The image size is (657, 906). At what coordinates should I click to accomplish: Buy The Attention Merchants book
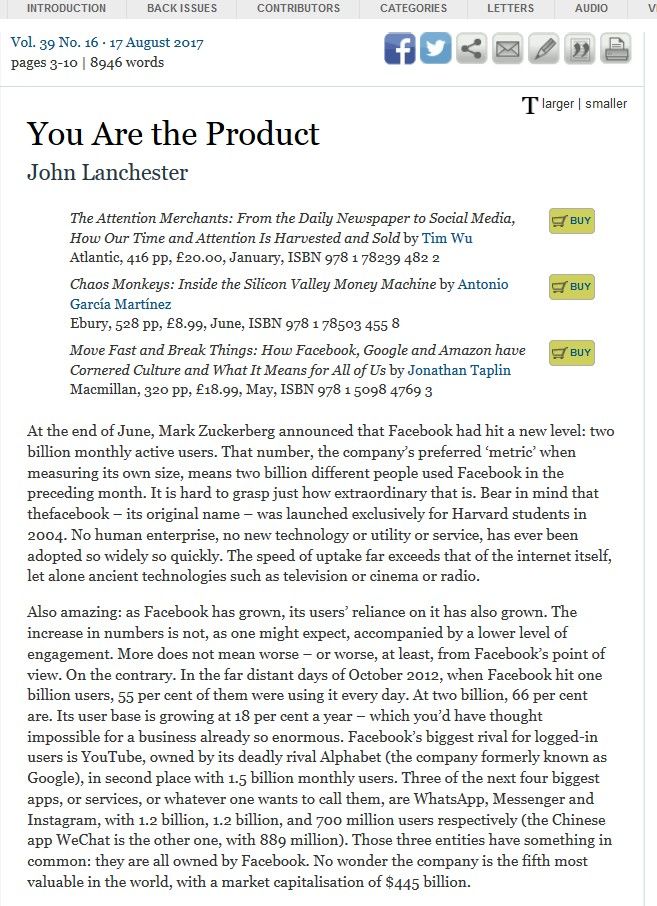point(572,221)
